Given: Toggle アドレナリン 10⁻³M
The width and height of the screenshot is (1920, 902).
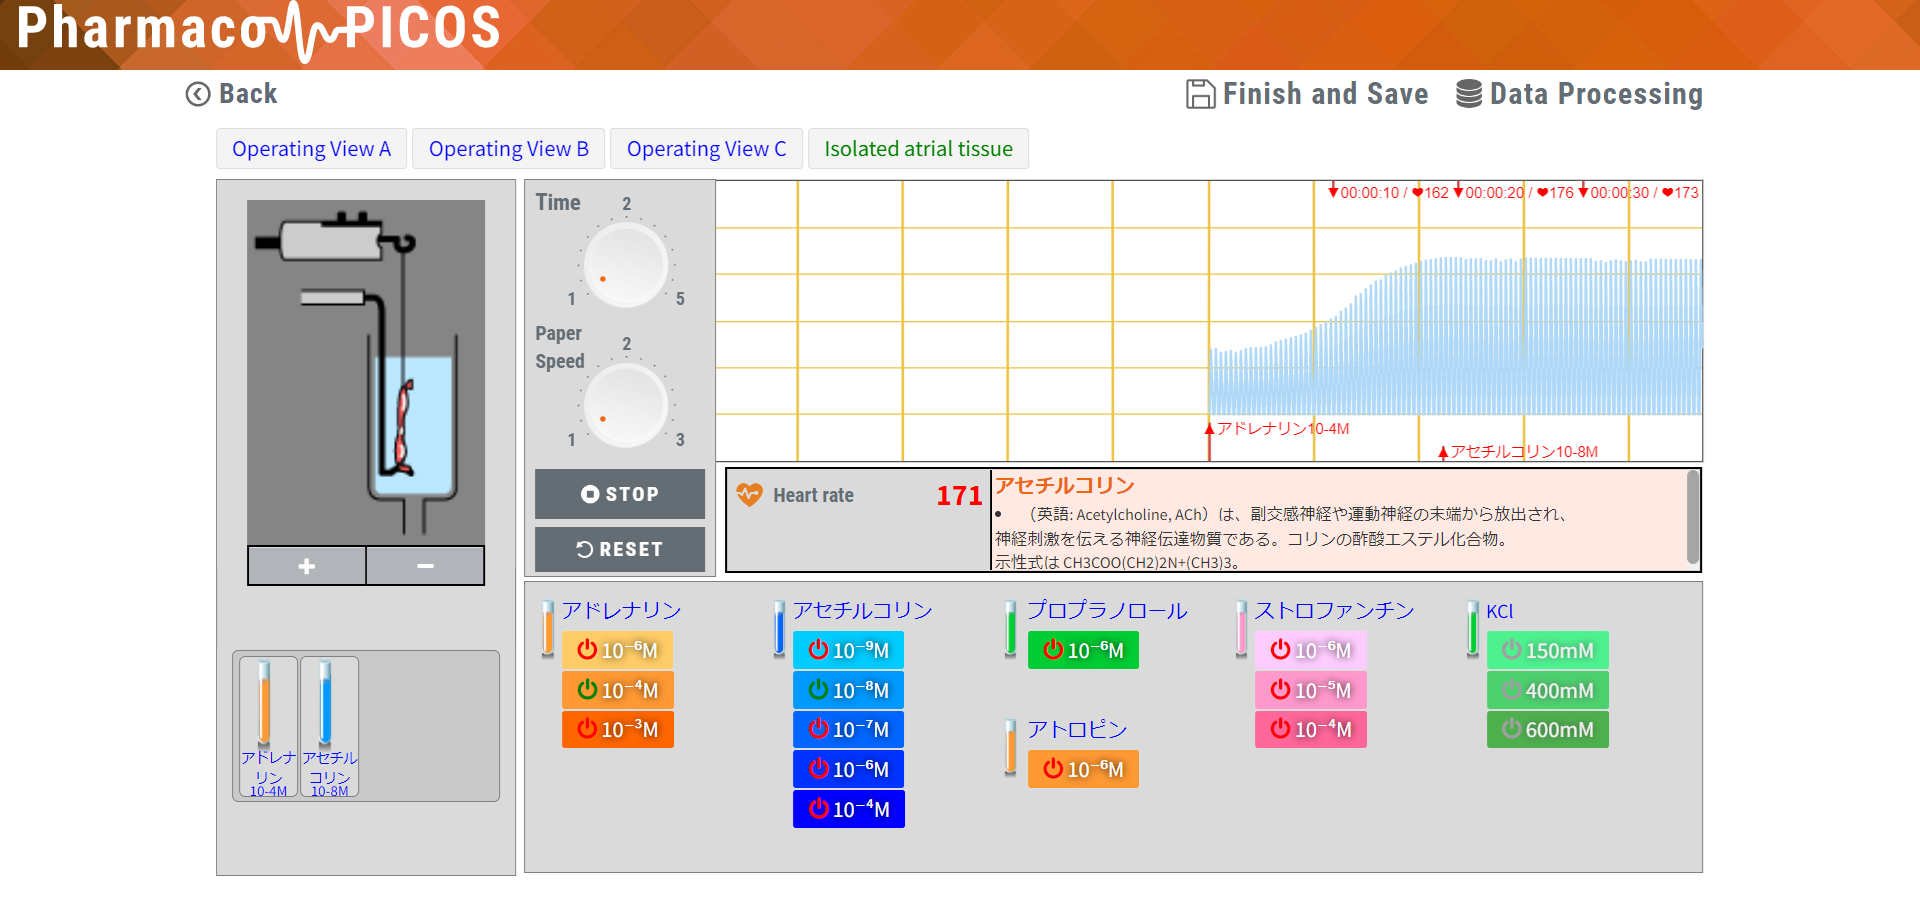Looking at the screenshot, I should pos(618,729).
